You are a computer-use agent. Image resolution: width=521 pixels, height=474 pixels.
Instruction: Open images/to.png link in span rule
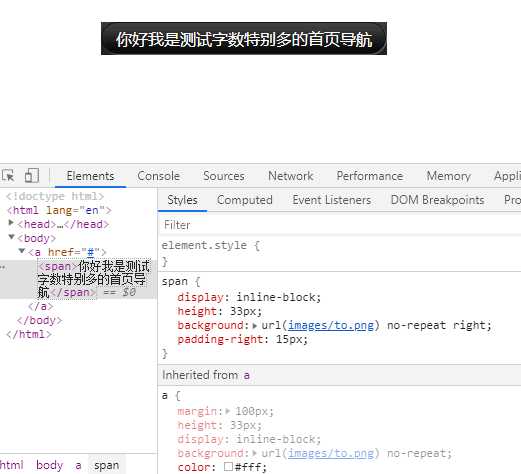(x=331, y=325)
